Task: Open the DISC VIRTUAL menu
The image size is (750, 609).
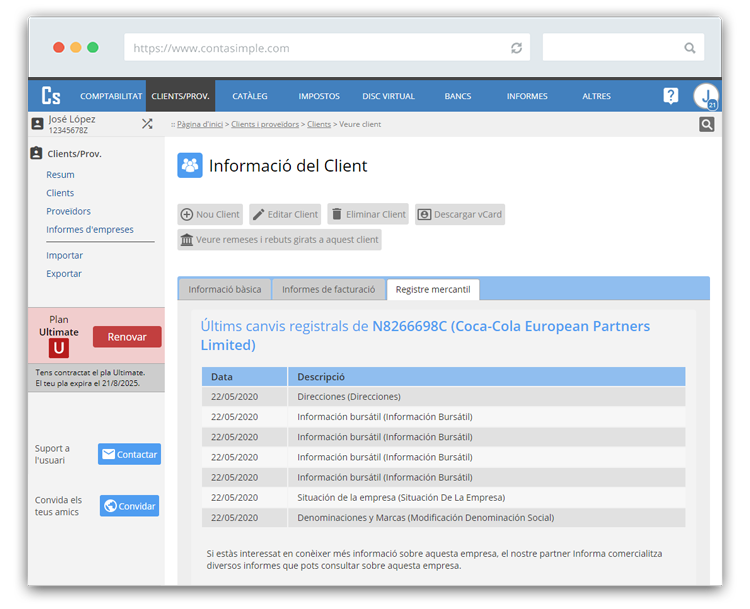Action: point(388,96)
